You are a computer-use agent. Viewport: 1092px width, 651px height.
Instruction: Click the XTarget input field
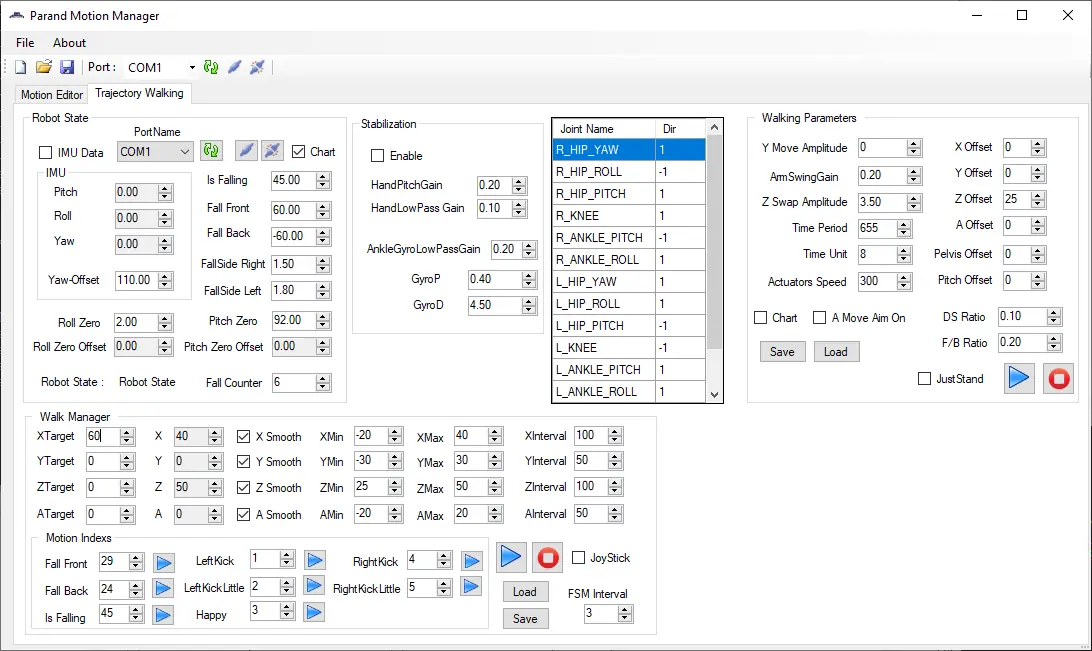coord(103,437)
